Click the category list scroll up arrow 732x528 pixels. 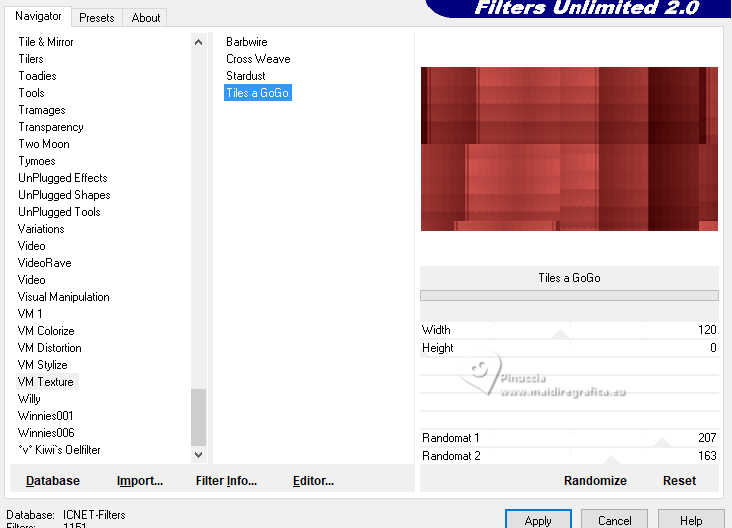coord(198,42)
